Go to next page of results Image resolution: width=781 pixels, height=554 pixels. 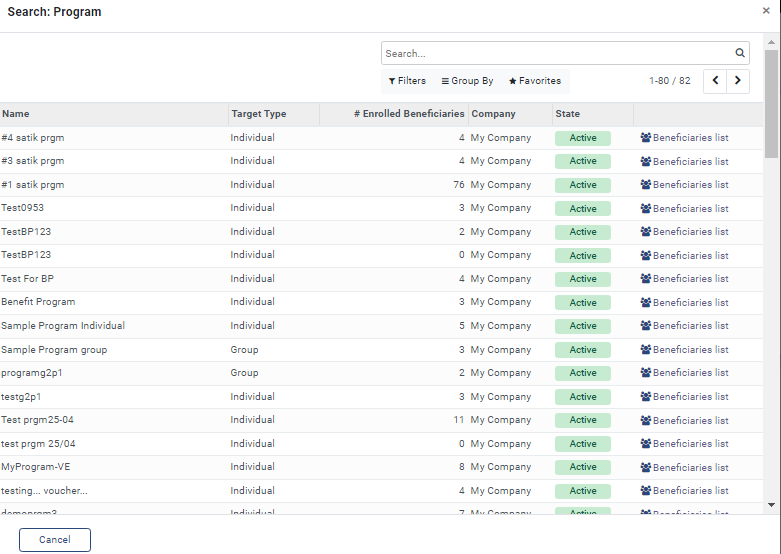pos(738,81)
